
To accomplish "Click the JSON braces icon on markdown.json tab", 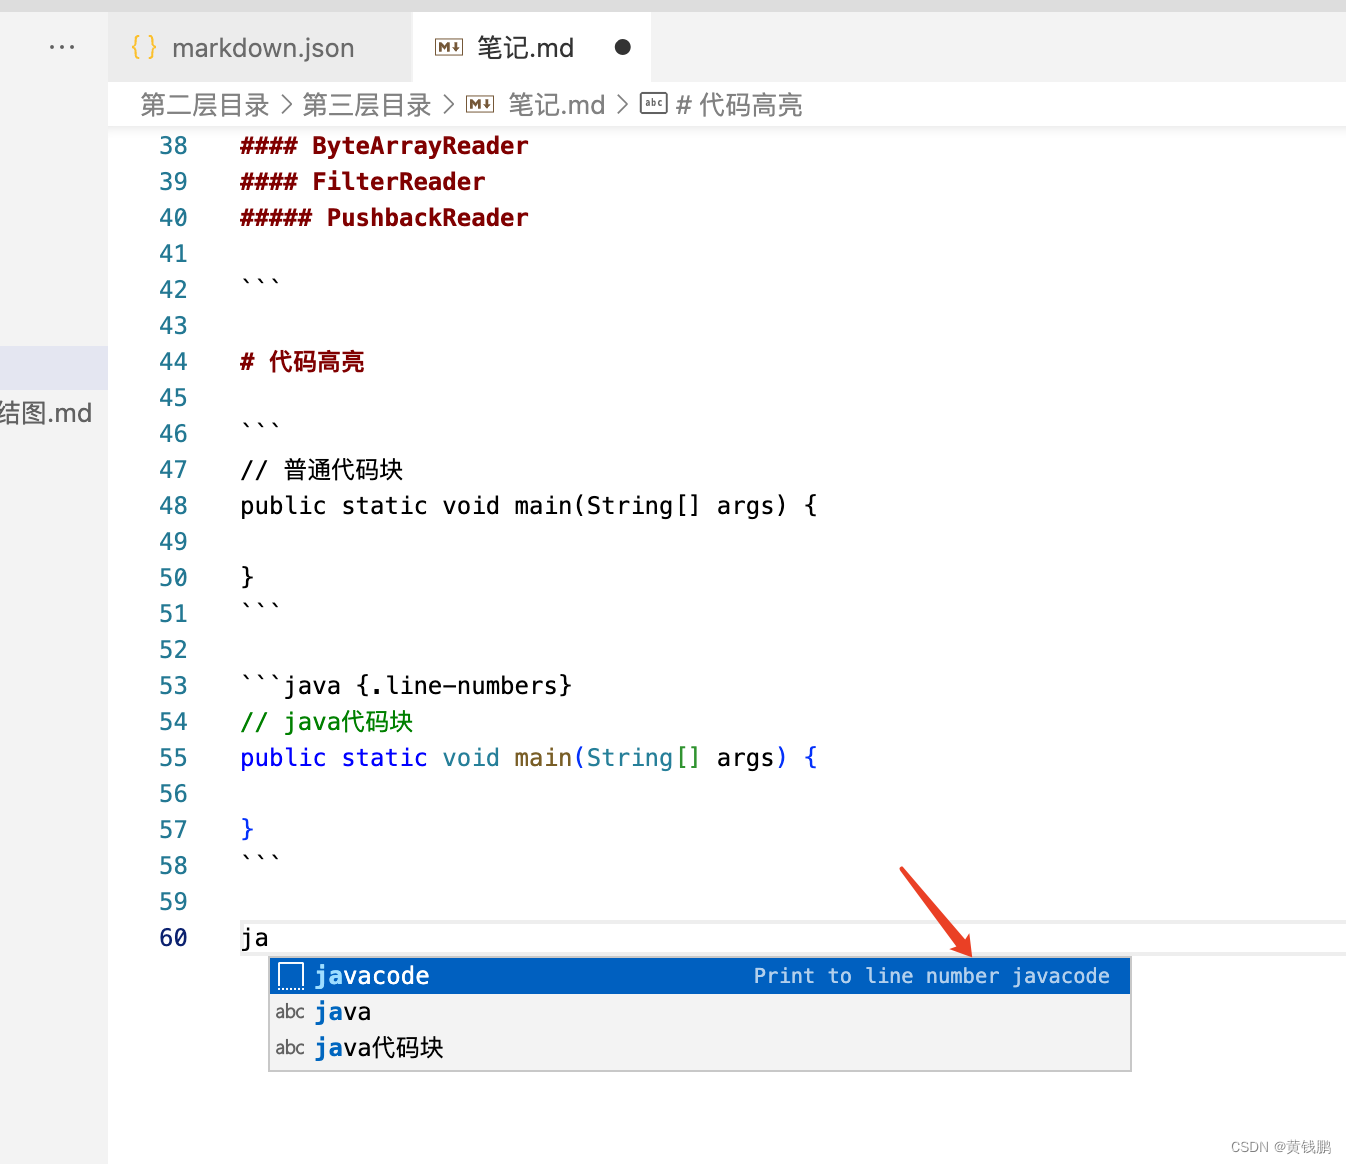I will pyautogui.click(x=144, y=47).
